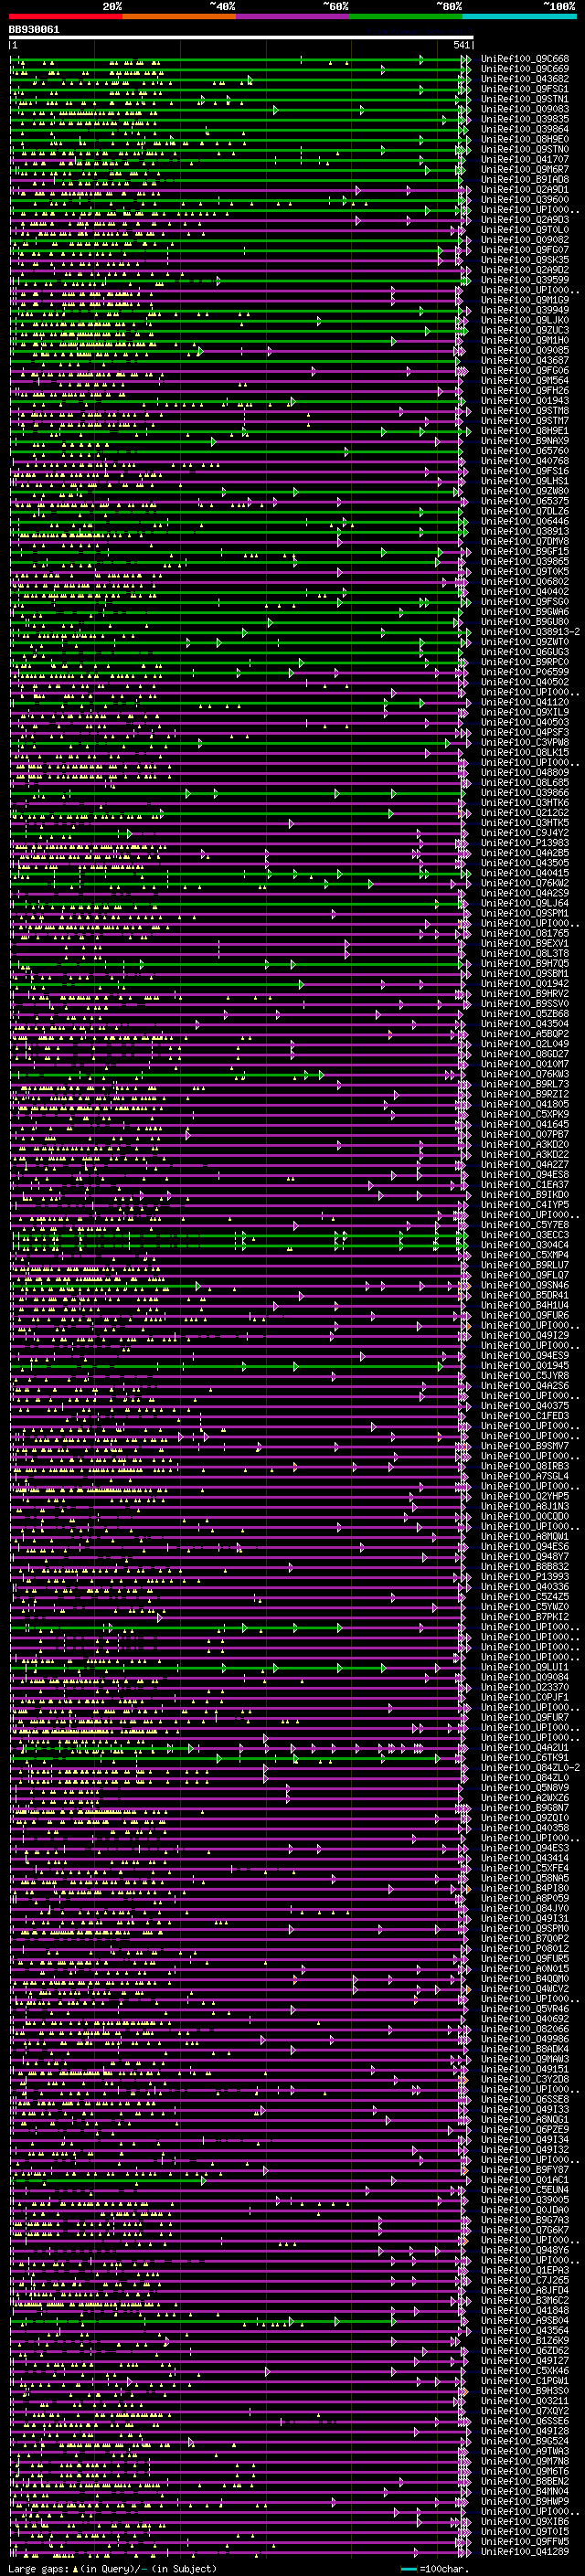
Task: Open hit UniRef100_Q9C669
Action: [x=525, y=69]
